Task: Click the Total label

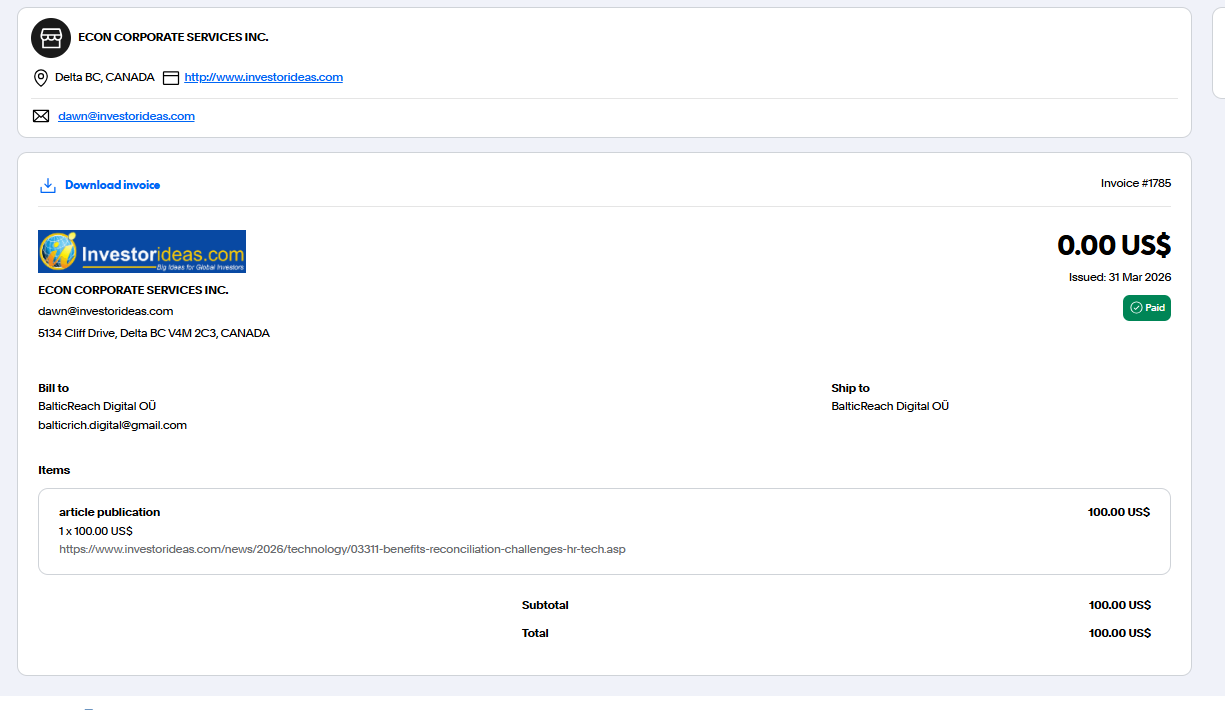Action: (535, 633)
